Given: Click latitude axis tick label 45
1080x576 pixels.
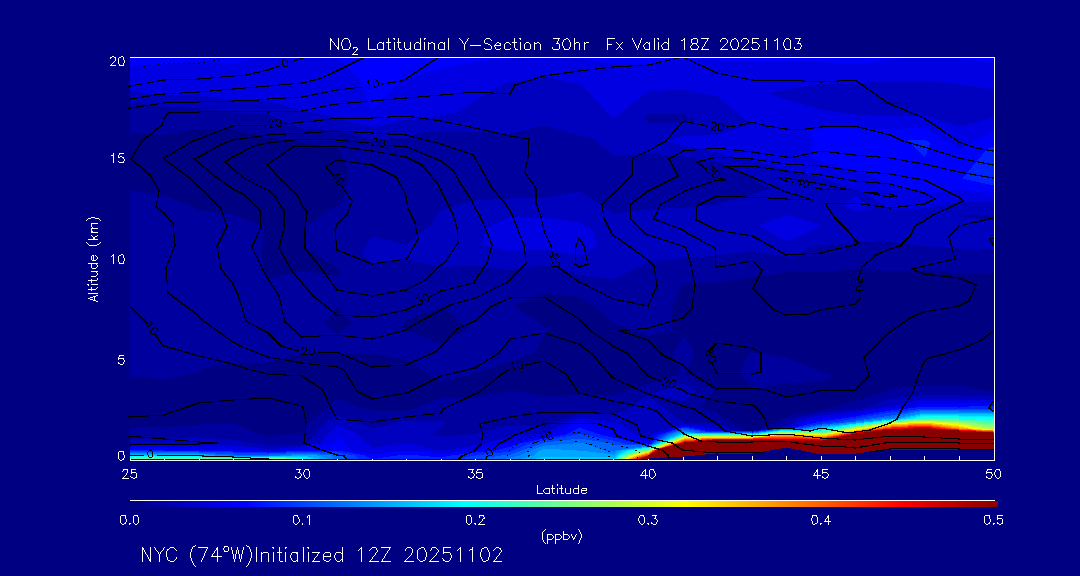Looking at the screenshot, I should (x=821, y=473).
